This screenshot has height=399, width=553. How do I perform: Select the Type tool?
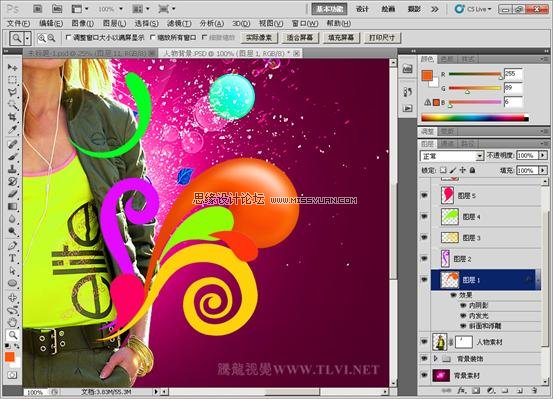12,258
